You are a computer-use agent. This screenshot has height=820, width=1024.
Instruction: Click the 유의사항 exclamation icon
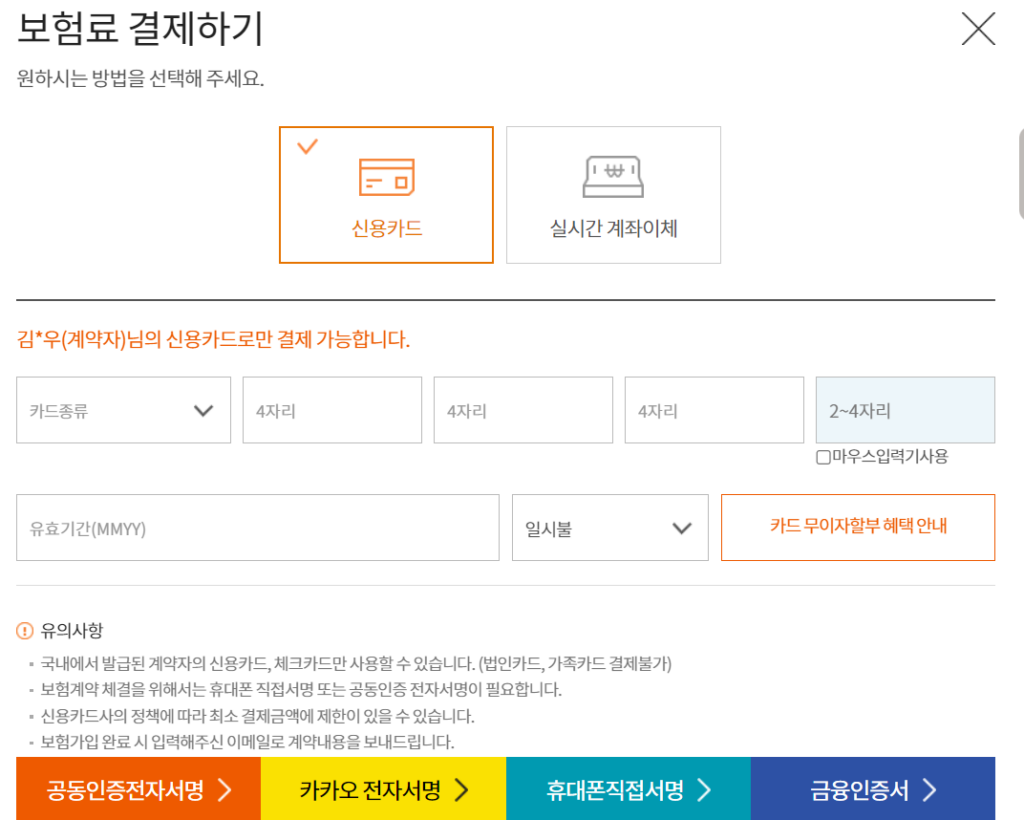point(25,631)
